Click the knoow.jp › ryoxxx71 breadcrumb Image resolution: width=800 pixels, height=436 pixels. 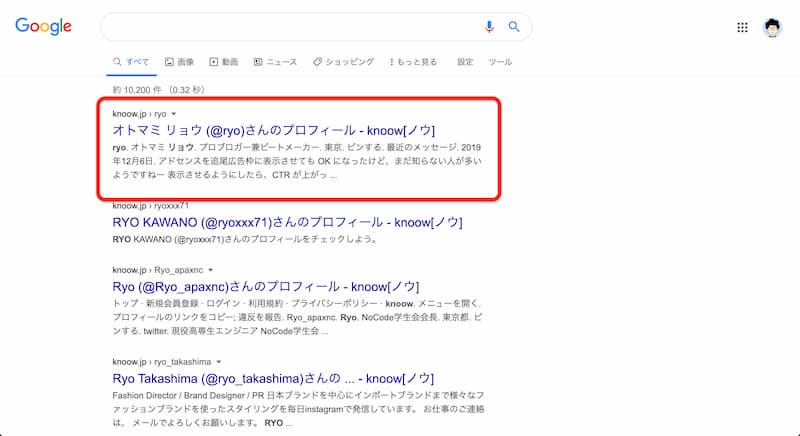click(x=151, y=206)
